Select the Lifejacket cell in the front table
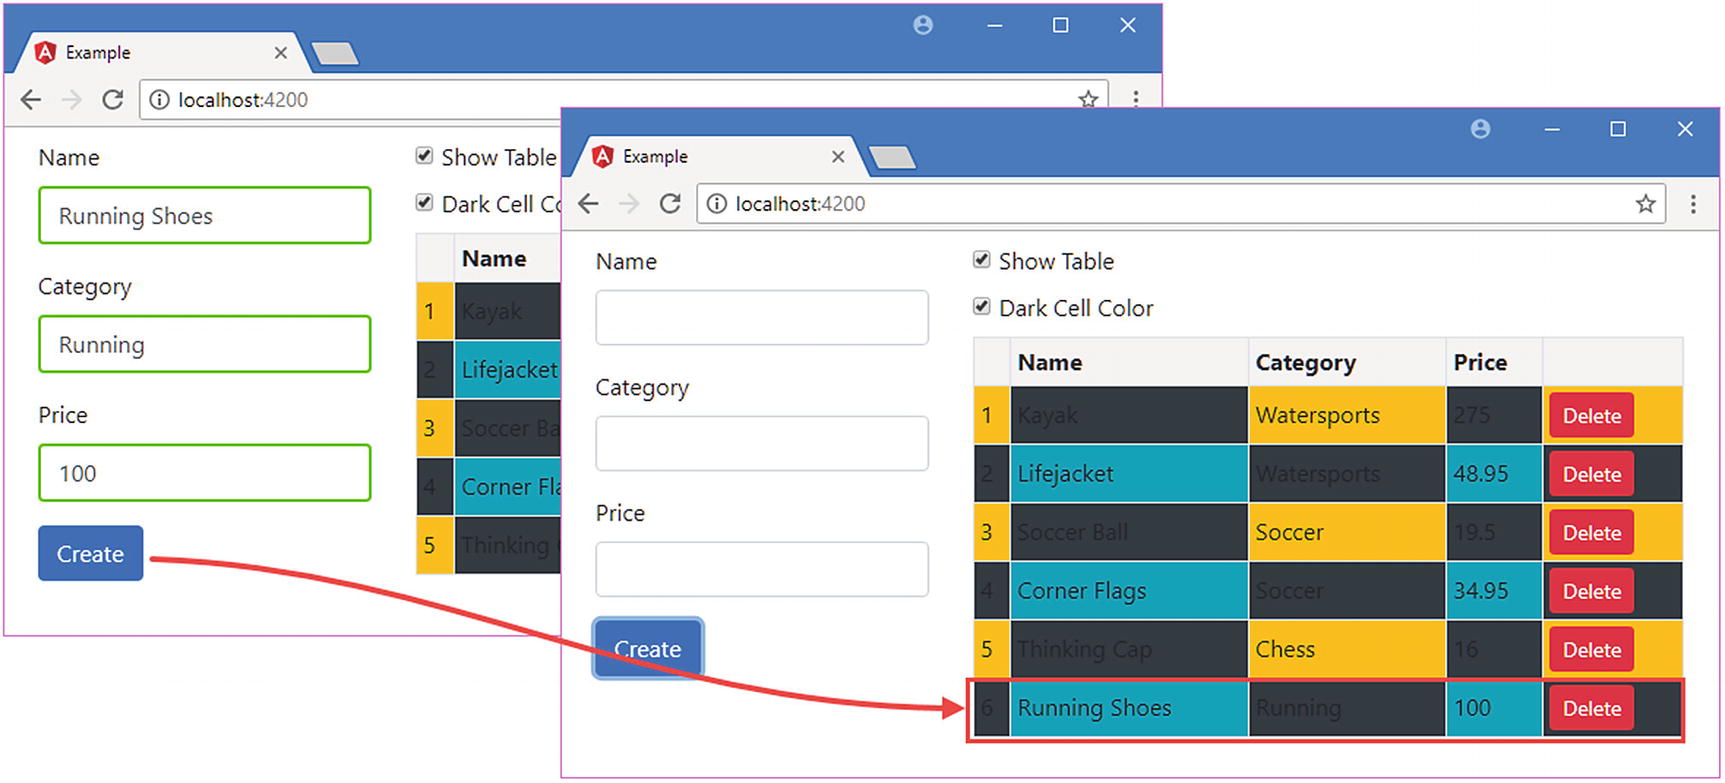 pyautogui.click(x=1129, y=474)
